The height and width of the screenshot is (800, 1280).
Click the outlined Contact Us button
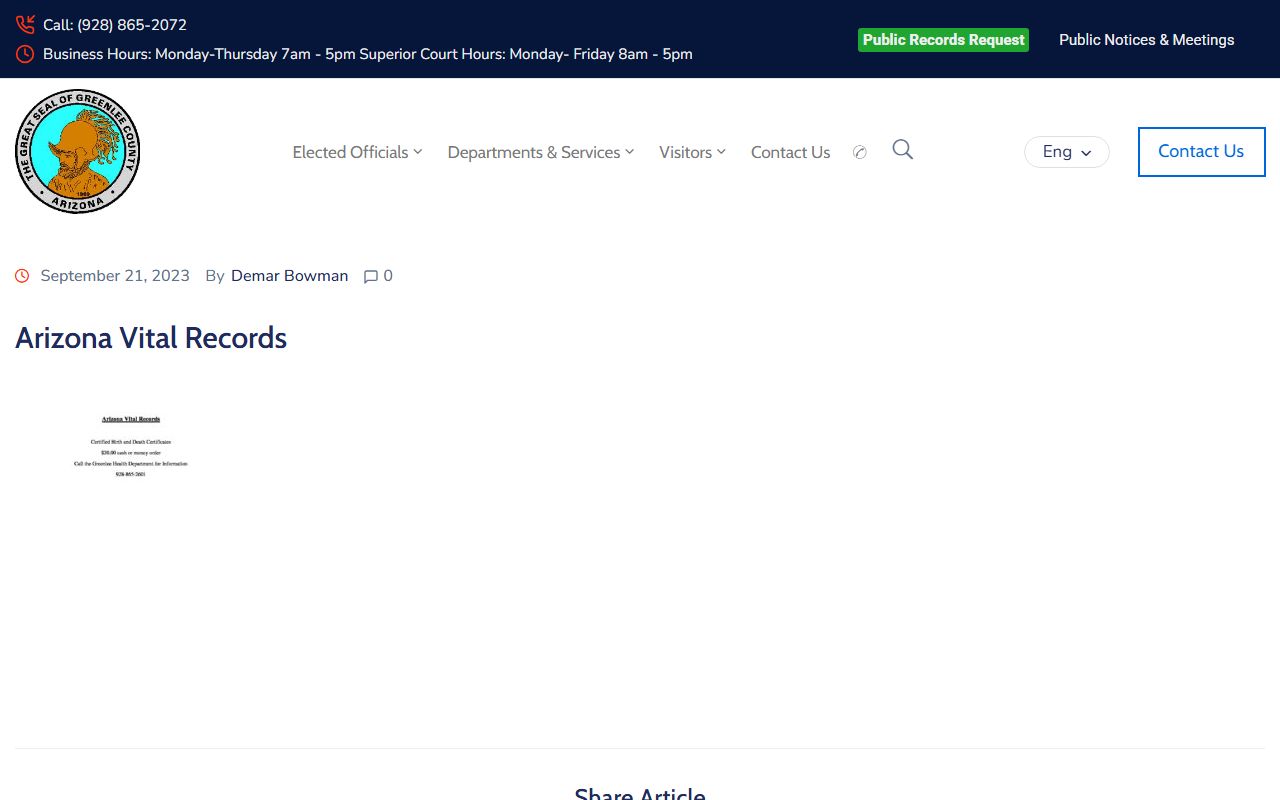tap(1201, 152)
